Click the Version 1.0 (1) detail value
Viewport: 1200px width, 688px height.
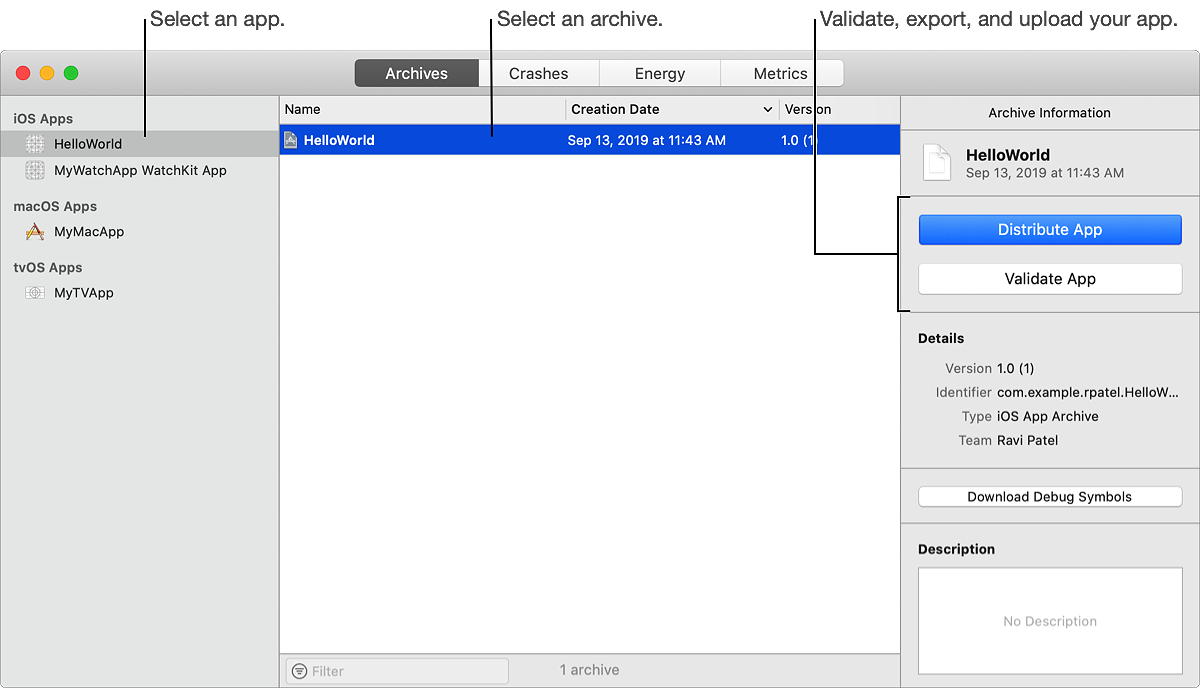click(x=1016, y=369)
